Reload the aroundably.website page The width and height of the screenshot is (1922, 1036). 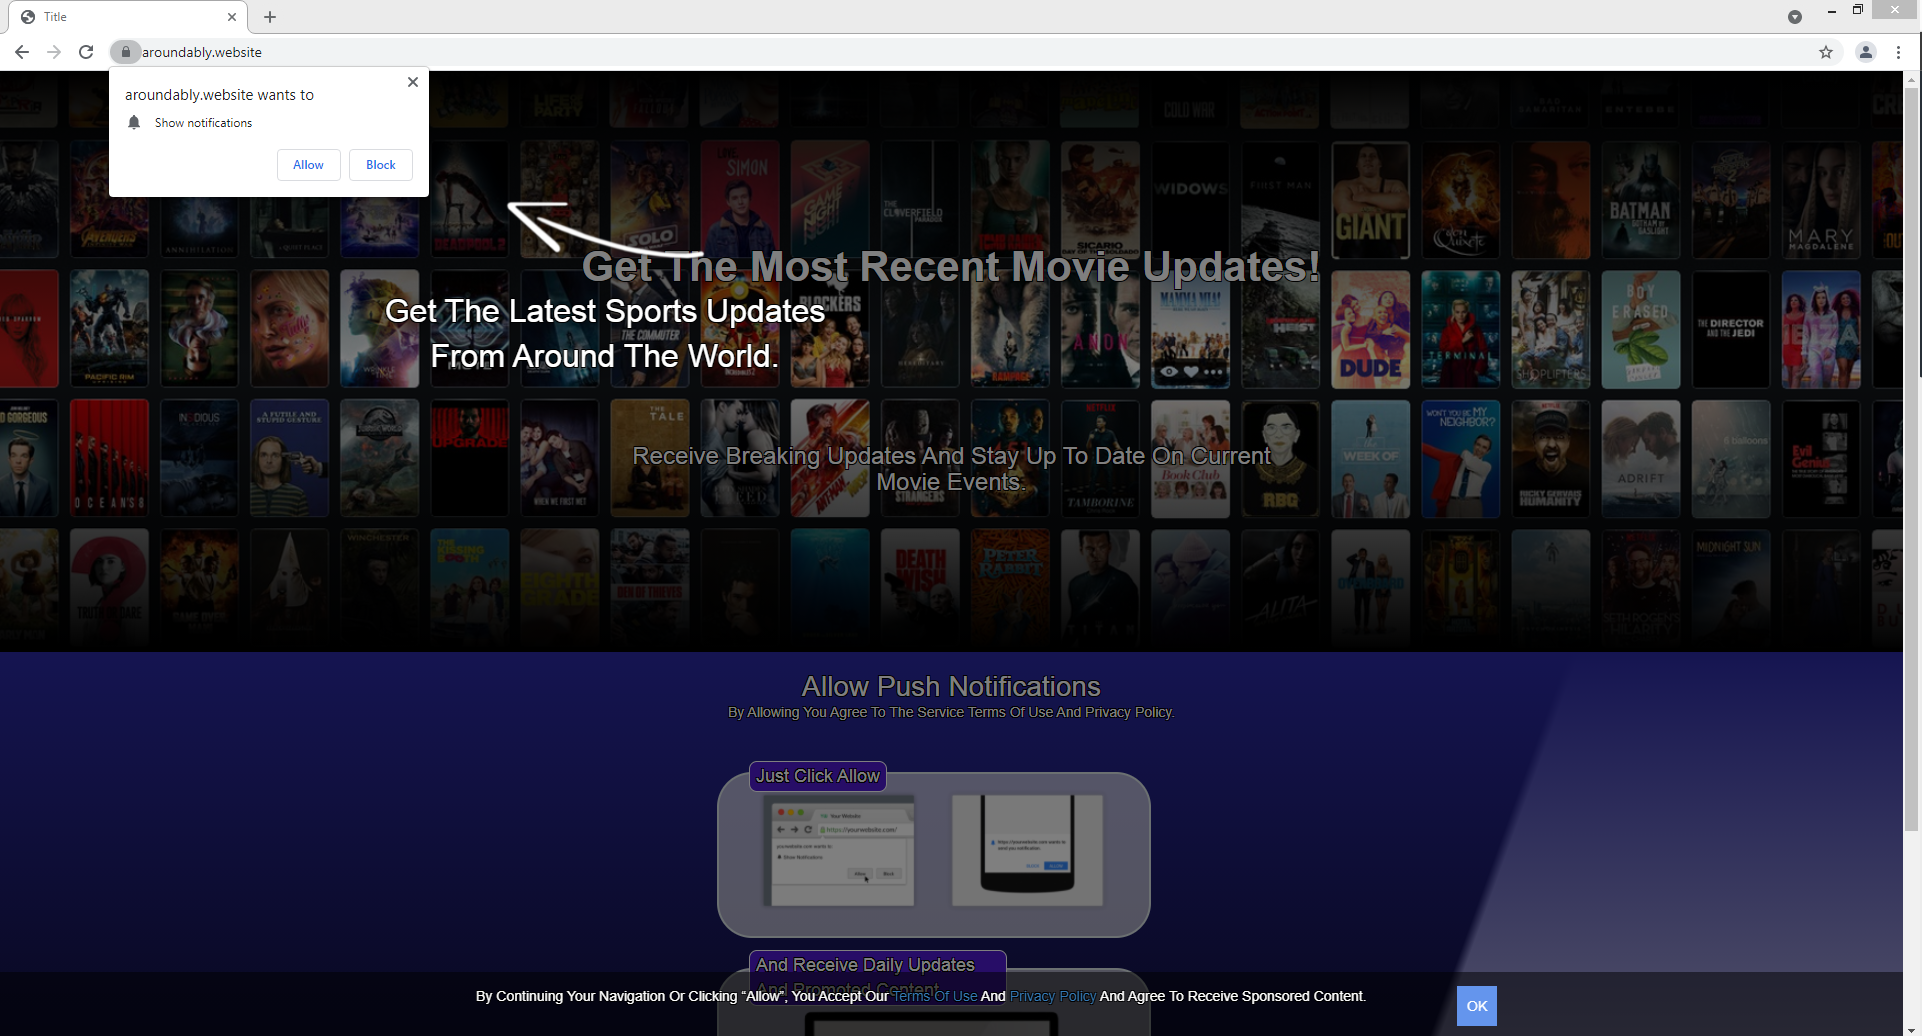[x=86, y=52]
